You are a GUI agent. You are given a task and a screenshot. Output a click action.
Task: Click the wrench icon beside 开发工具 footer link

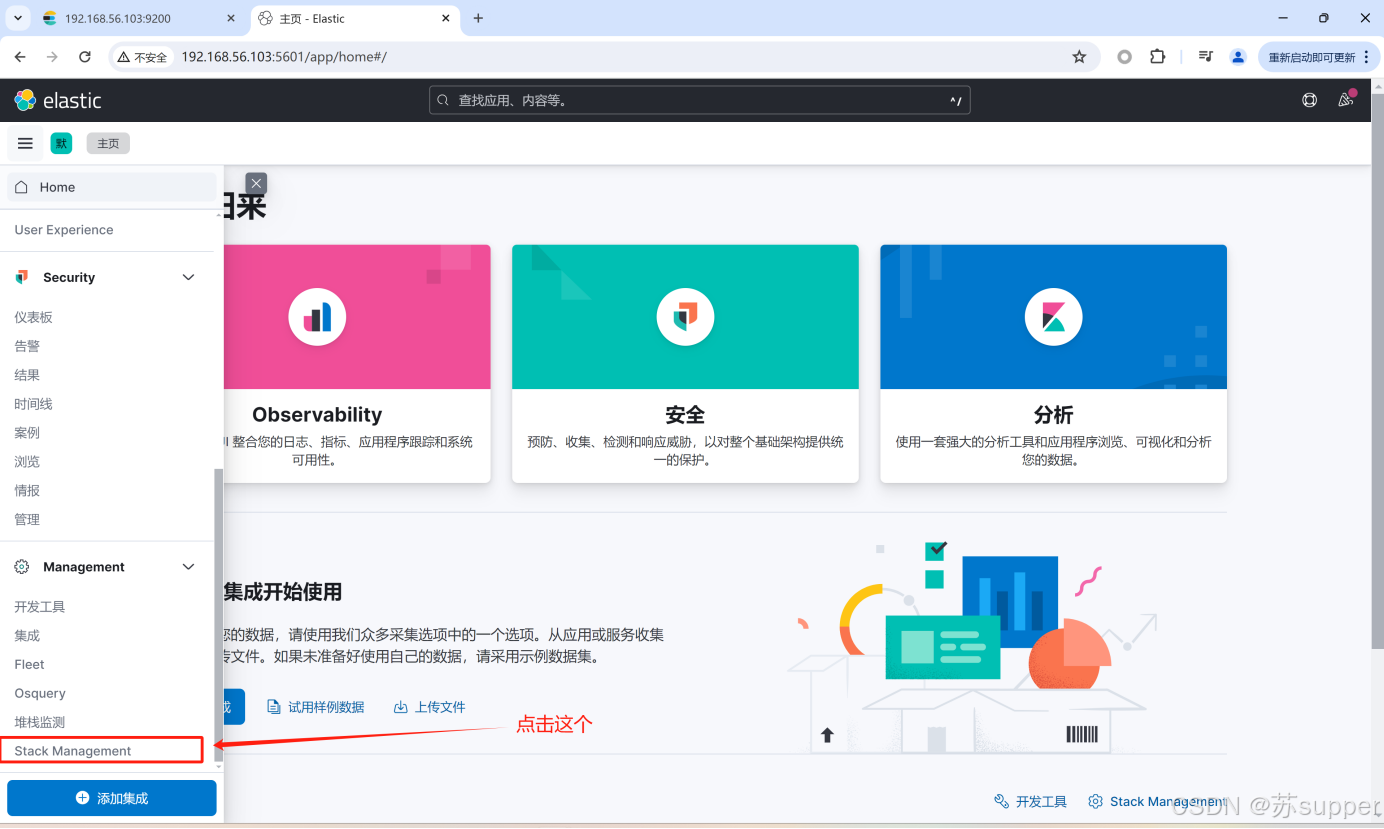pos(1001,801)
